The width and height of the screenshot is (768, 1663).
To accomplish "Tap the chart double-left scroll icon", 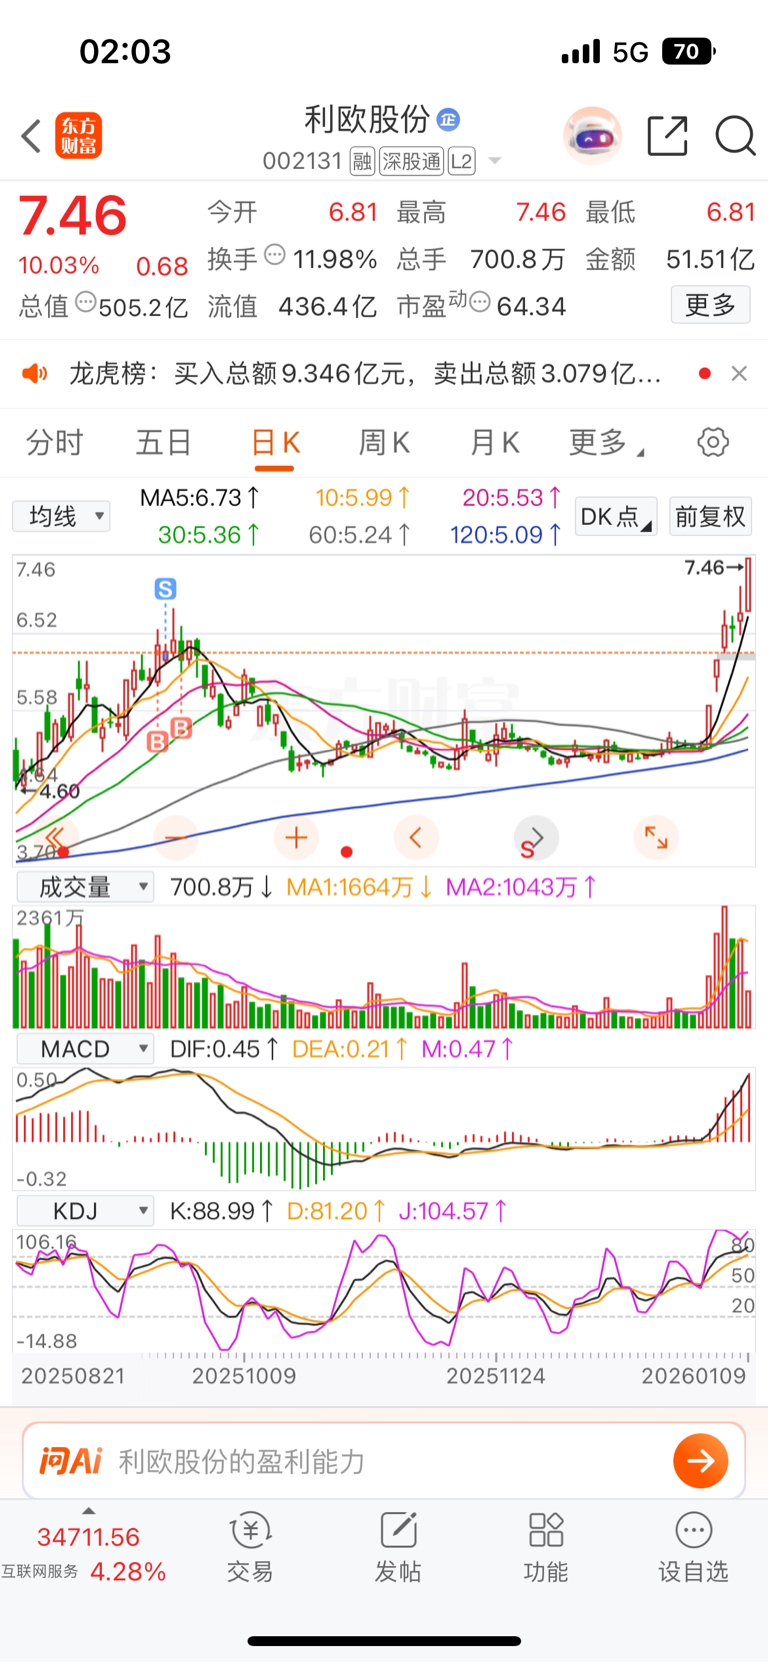I will (55, 838).
